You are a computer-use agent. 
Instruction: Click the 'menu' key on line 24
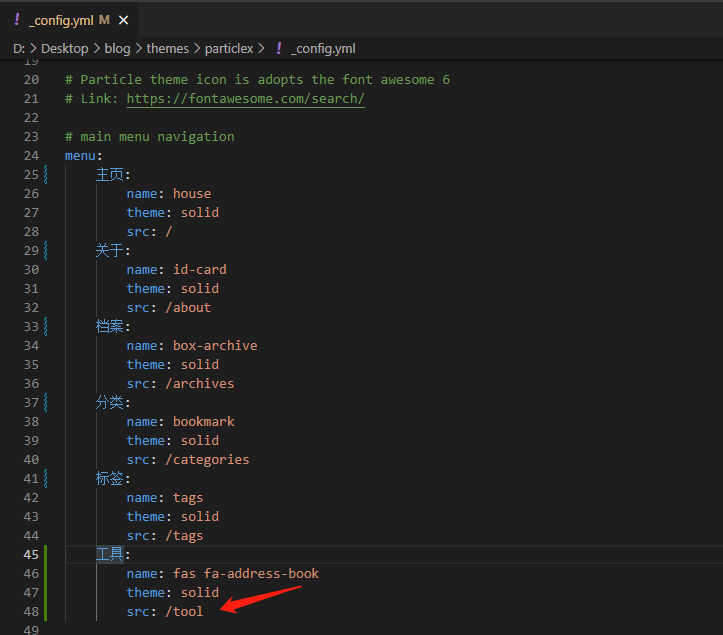pyautogui.click(x=80, y=156)
